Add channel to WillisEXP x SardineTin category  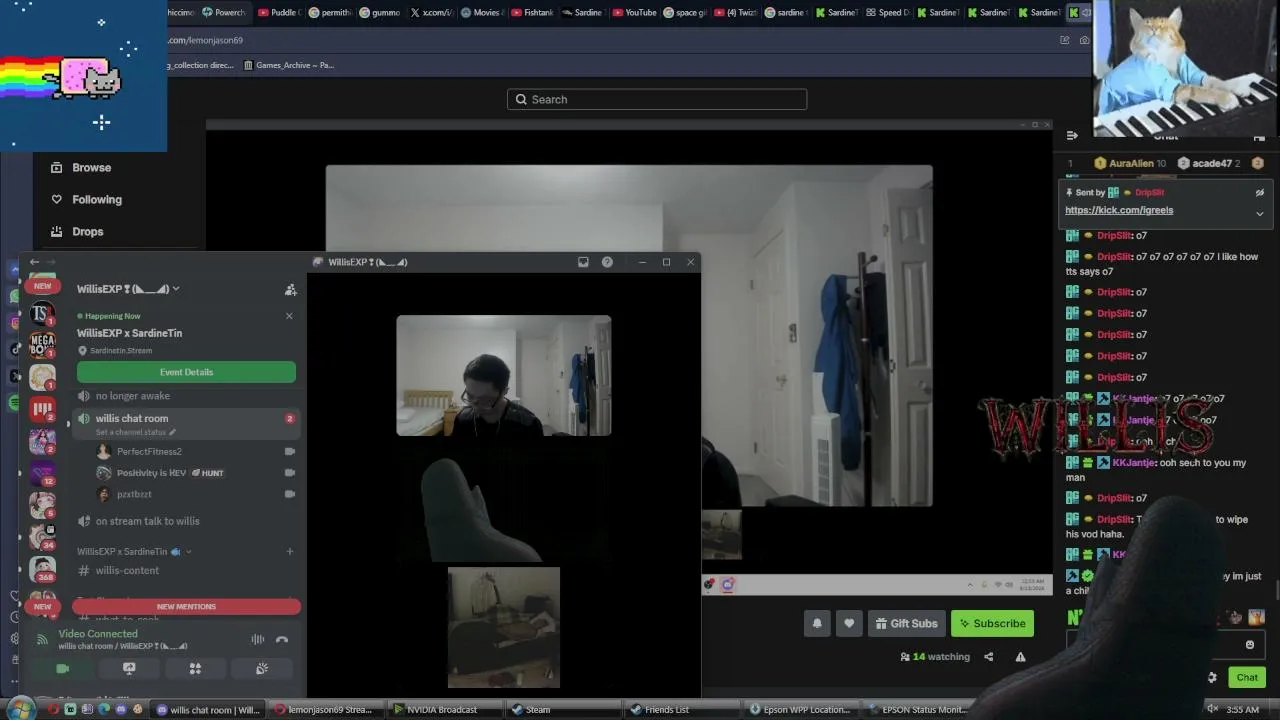(x=290, y=552)
